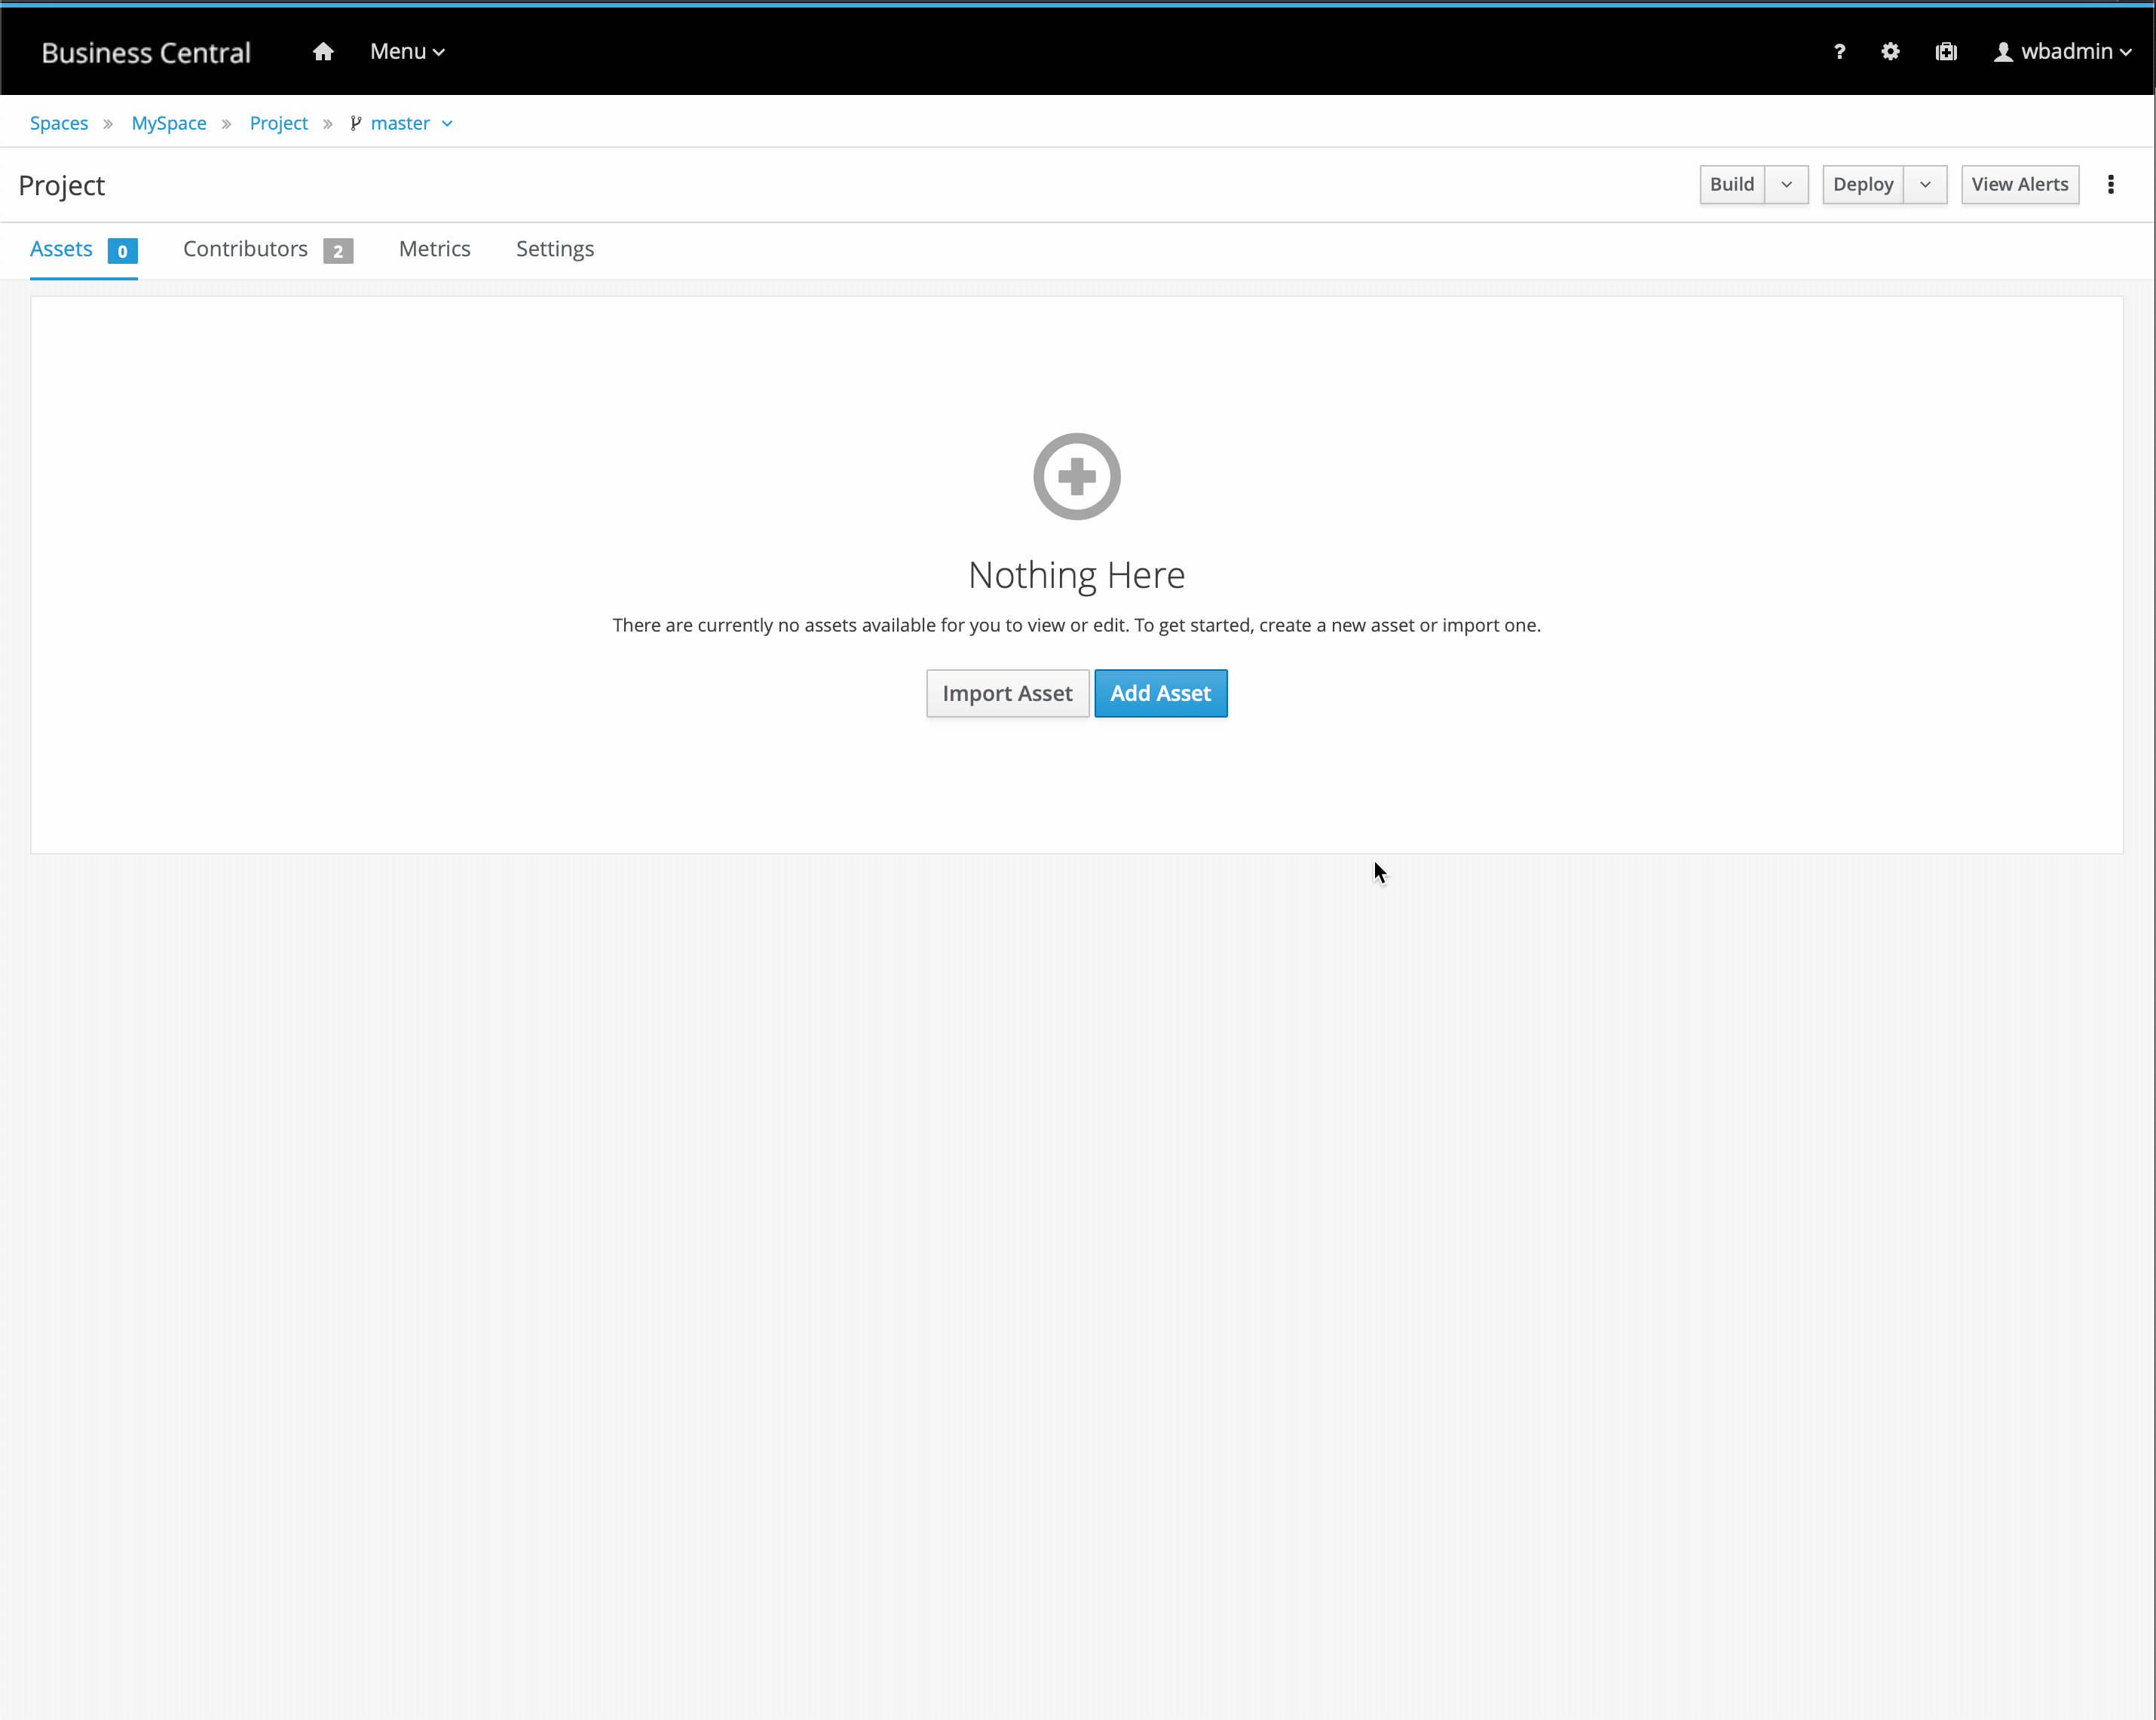Click the Business Central logo text

pos(146,52)
